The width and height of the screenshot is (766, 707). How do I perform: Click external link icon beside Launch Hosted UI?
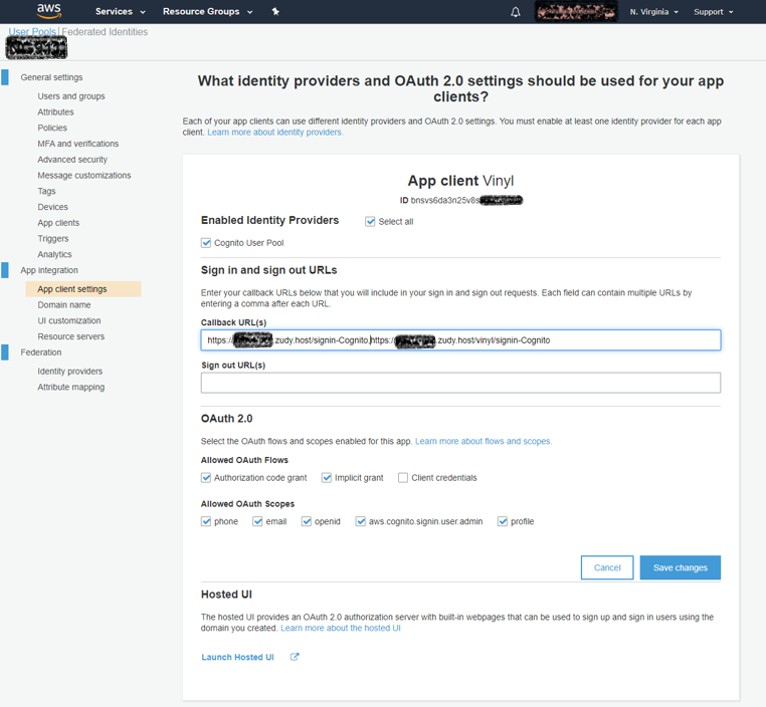coord(294,657)
